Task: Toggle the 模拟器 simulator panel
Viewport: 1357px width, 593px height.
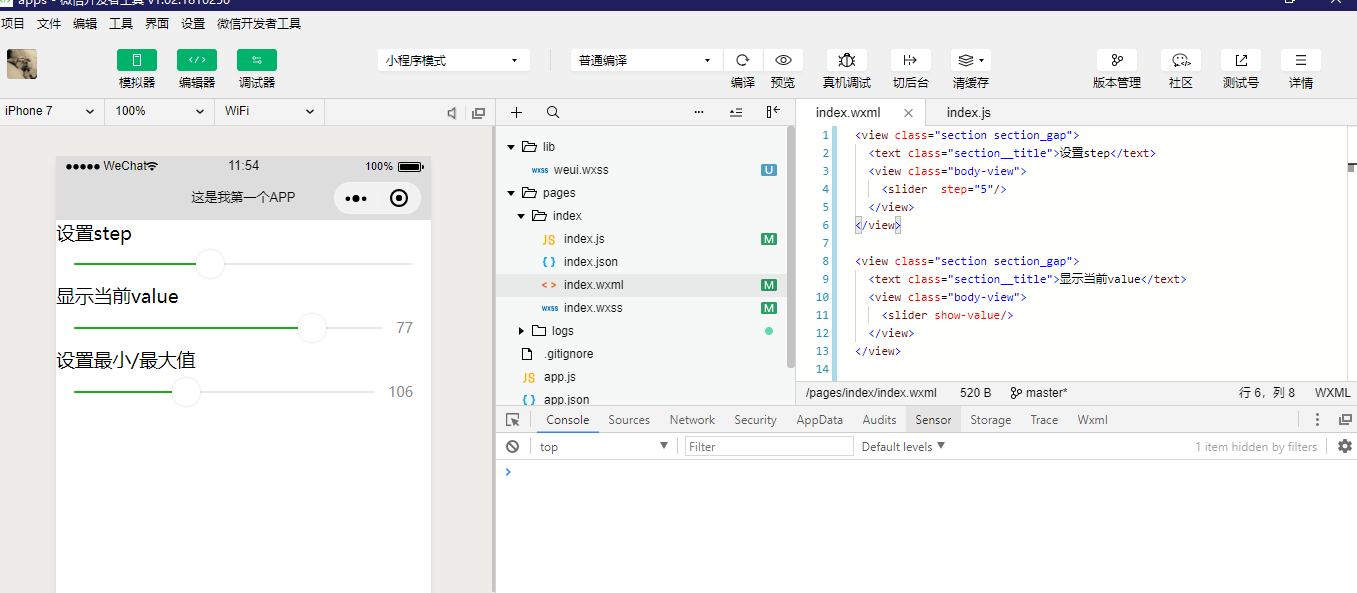Action: click(137, 60)
